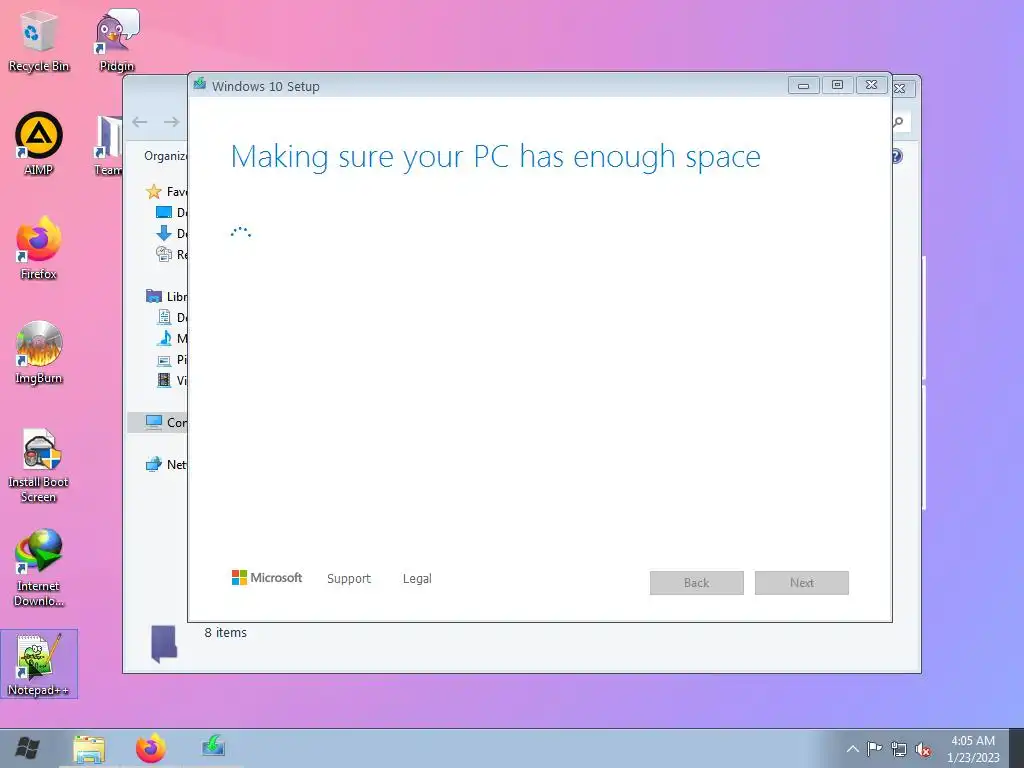
Task: Select Desktop icon in Explorer Favorites
Action: click(x=163, y=212)
